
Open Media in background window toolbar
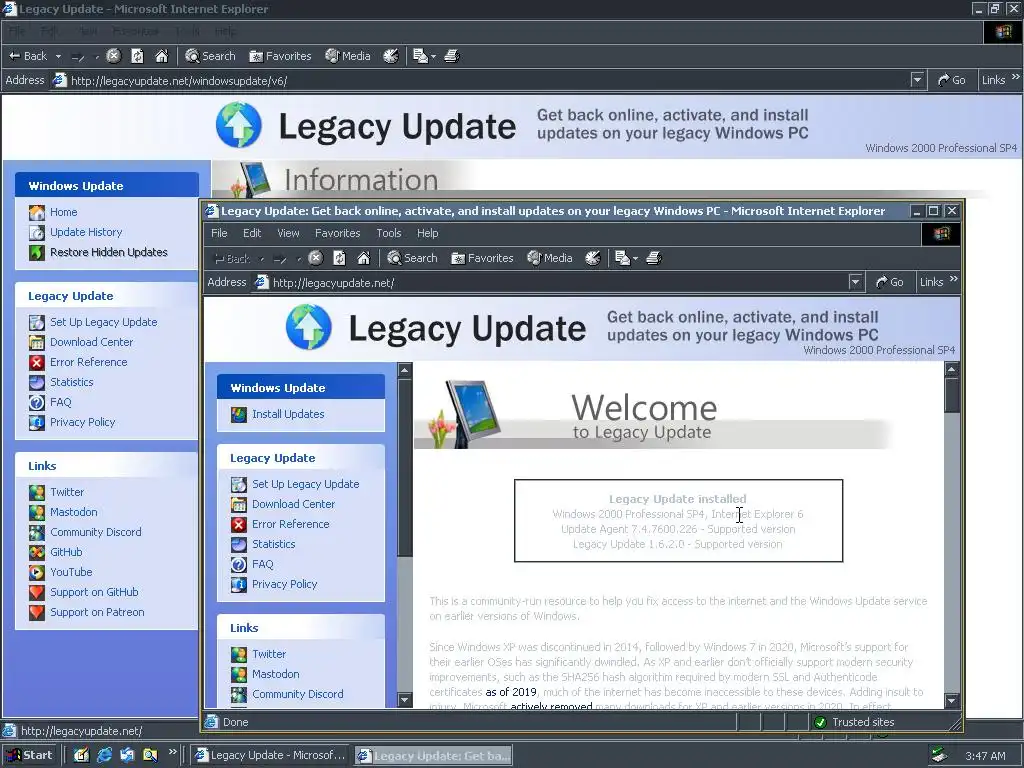(348, 56)
